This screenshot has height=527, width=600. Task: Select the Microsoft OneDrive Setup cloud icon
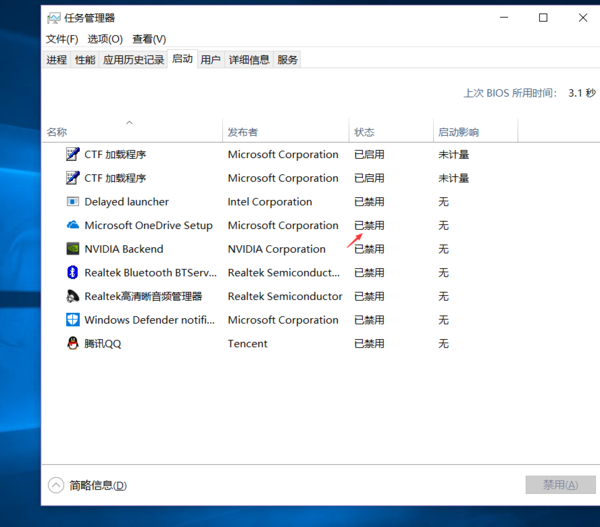point(72,225)
